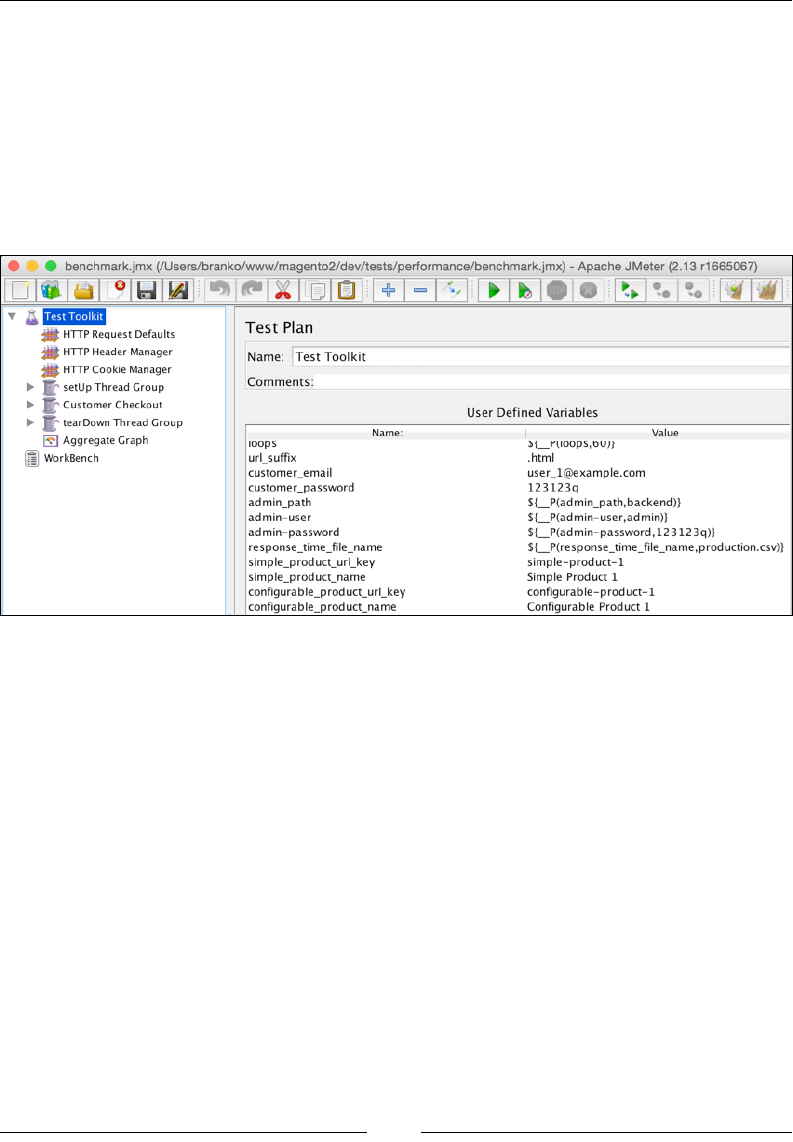Cut selection with the scissors icon
The image size is (793, 1142).
coord(283,290)
